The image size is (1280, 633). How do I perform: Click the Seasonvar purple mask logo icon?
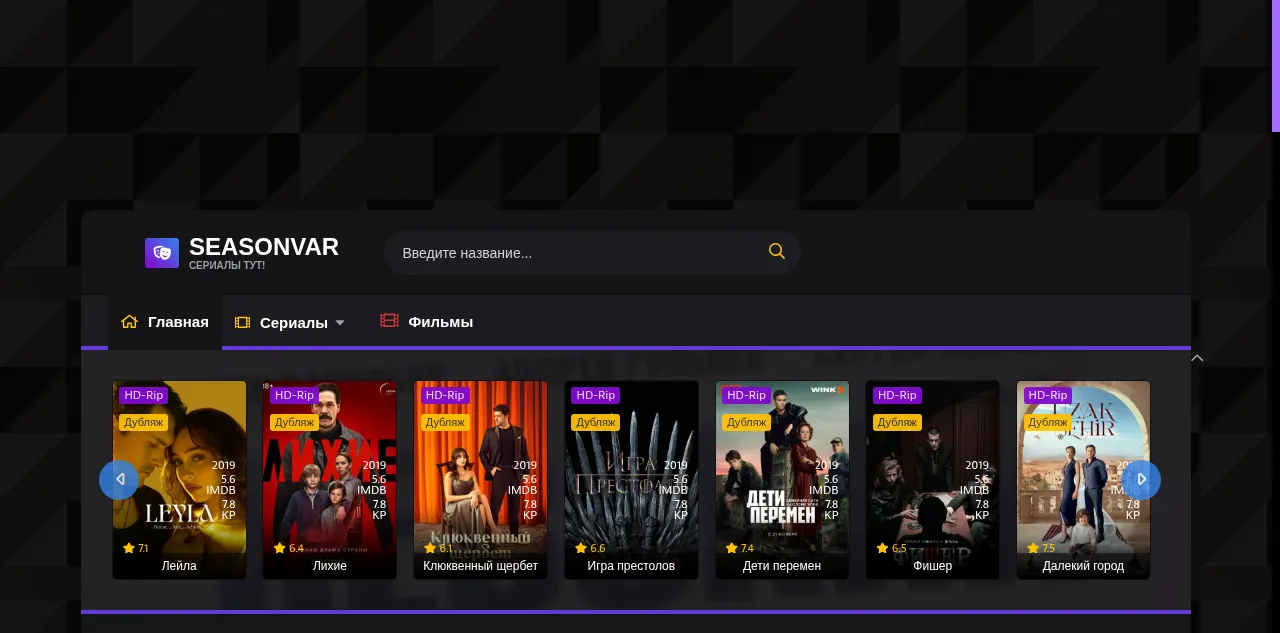pyautogui.click(x=162, y=253)
